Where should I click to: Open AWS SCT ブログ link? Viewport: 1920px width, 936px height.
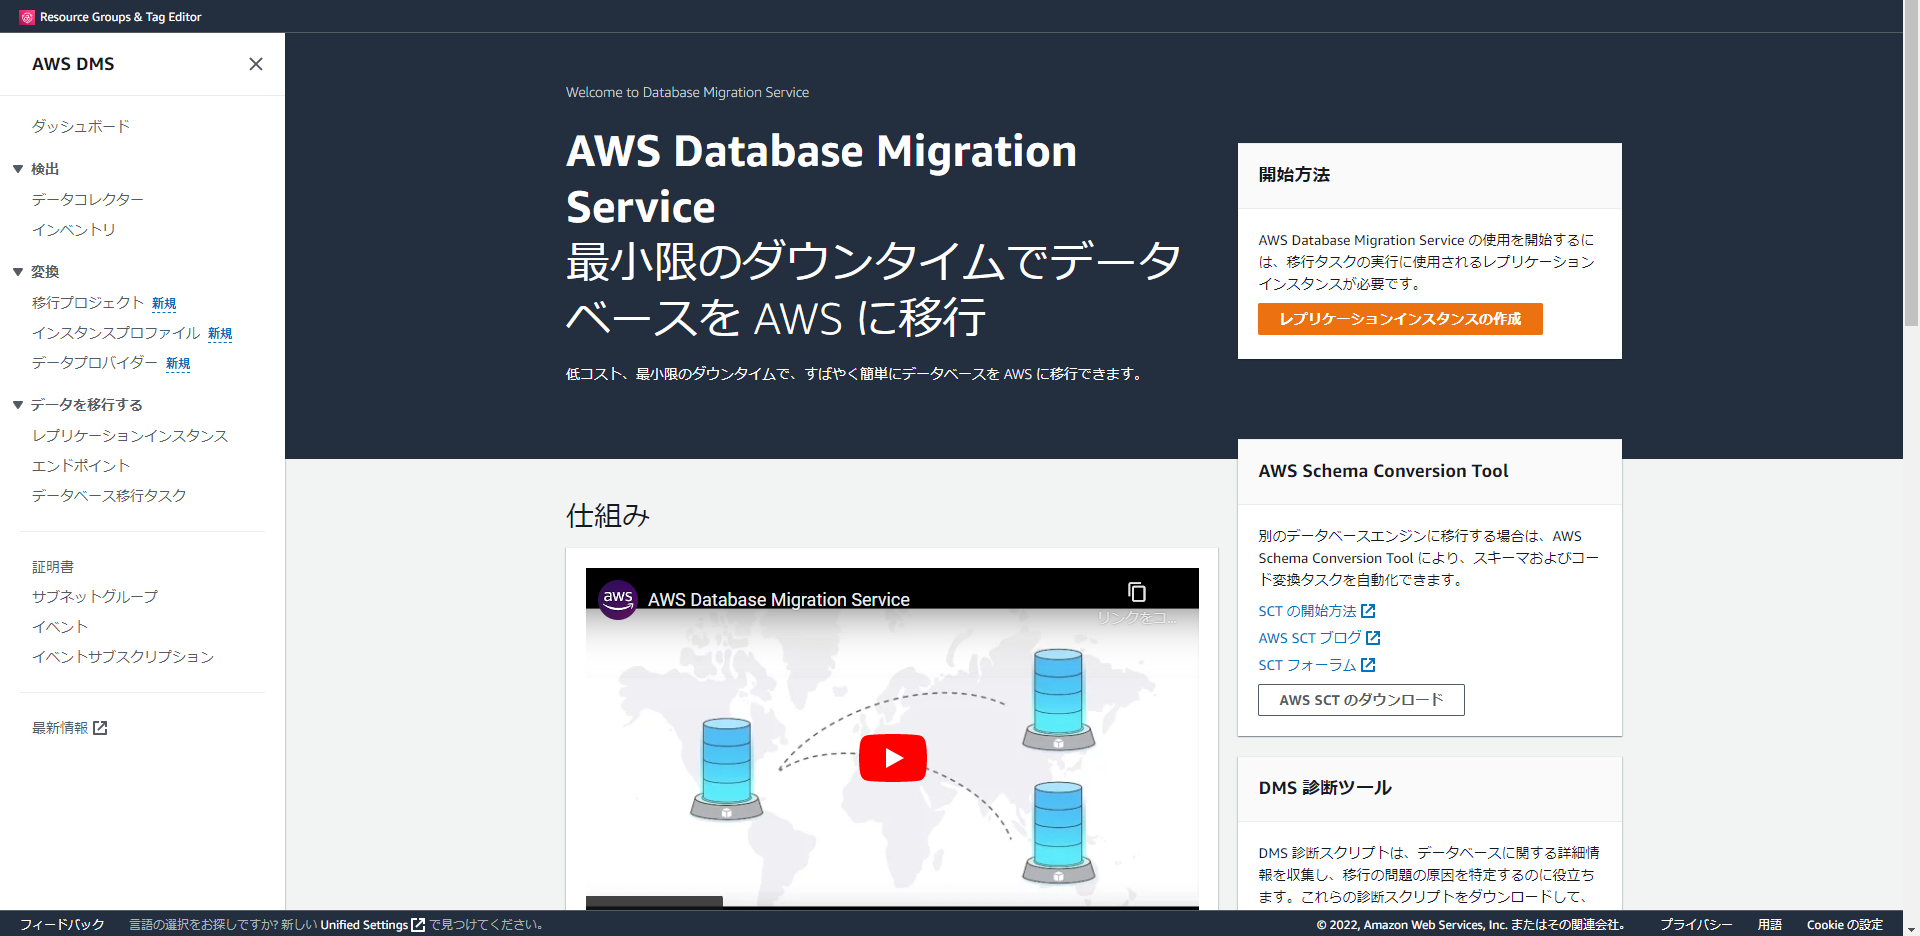click(1310, 638)
